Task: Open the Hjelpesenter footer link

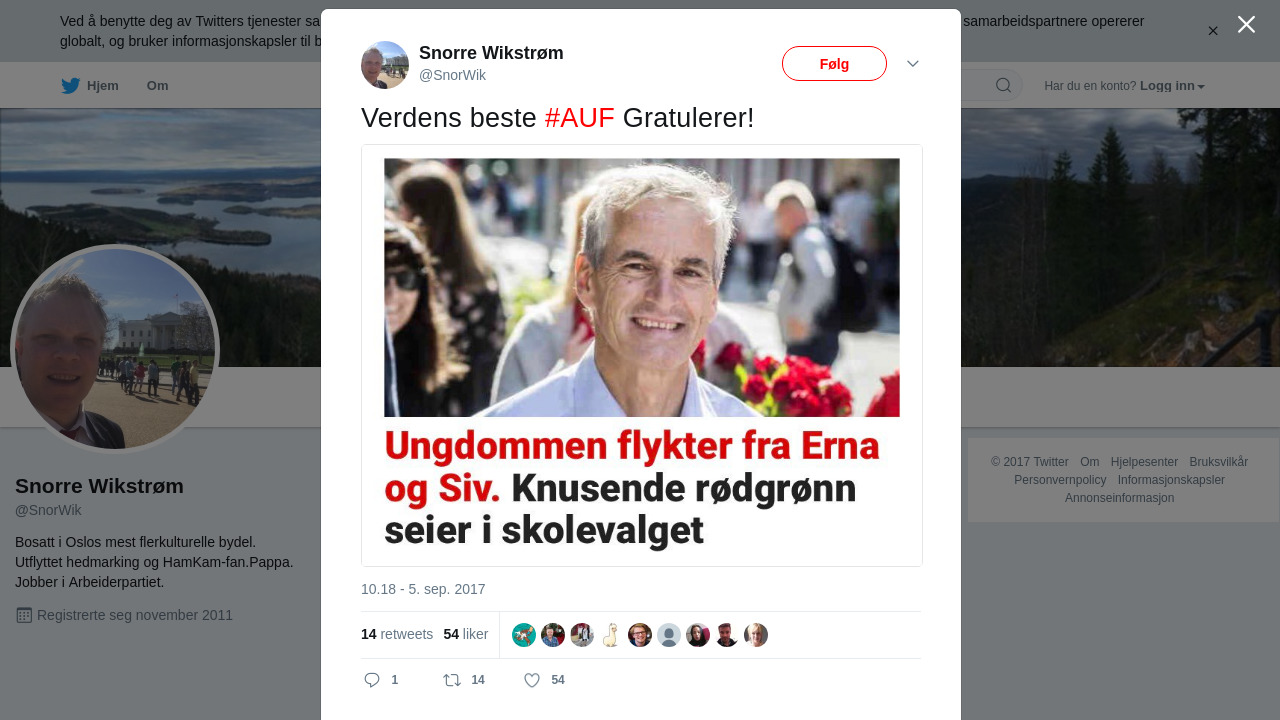Action: point(1144,462)
